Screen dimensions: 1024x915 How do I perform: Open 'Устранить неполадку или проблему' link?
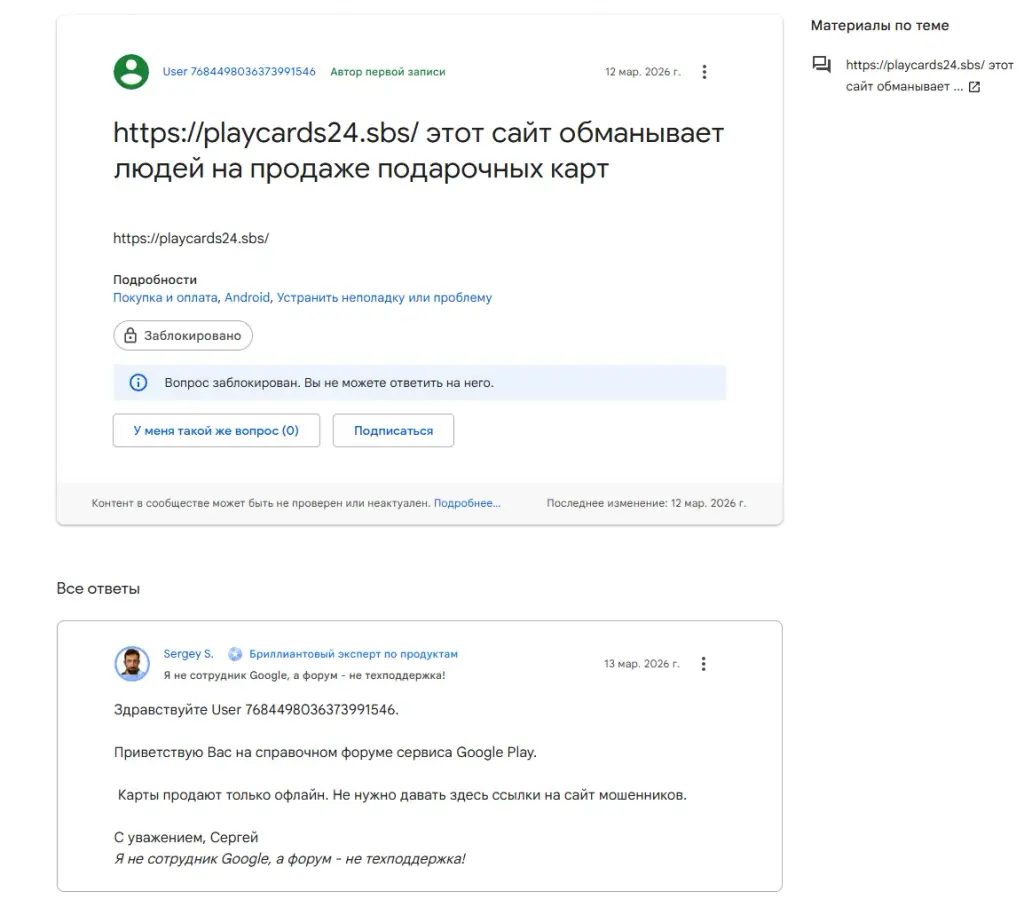[x=384, y=298]
